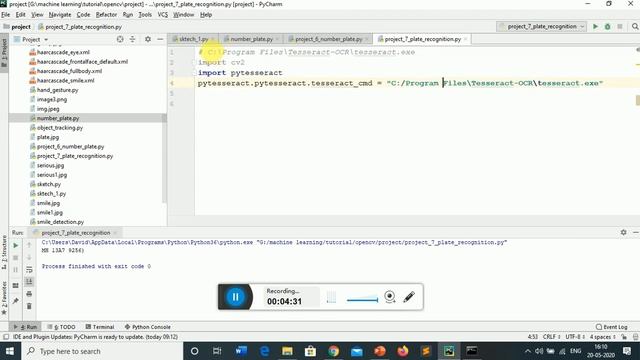Click the line:column indicator in the status bar

[x=533, y=337]
